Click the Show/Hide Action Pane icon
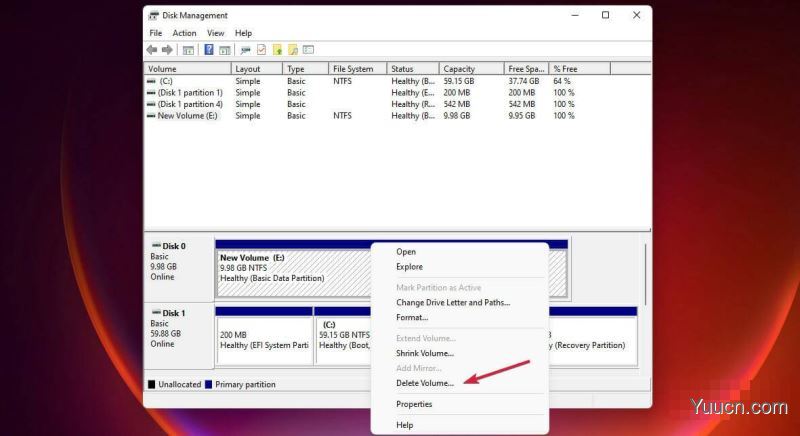The width and height of the screenshot is (800, 436). (x=225, y=50)
